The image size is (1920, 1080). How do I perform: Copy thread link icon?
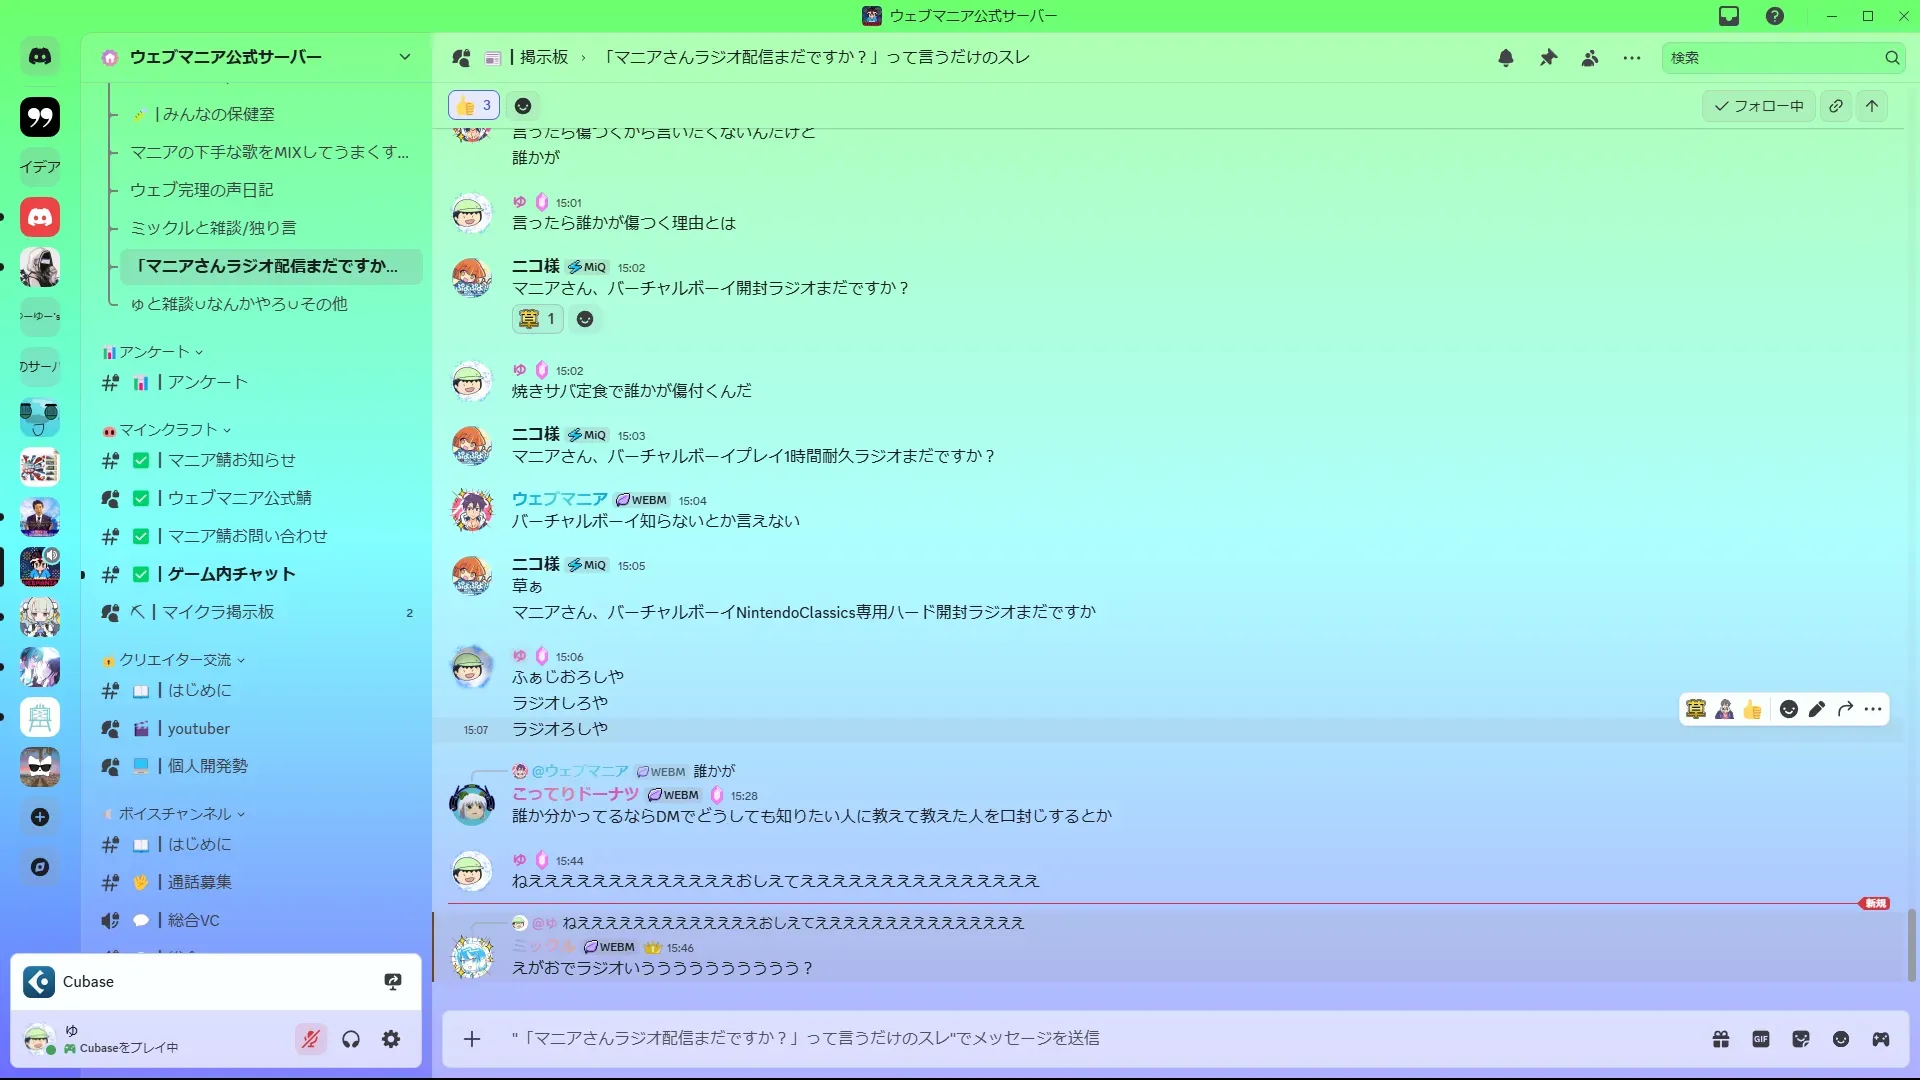pos(1836,106)
